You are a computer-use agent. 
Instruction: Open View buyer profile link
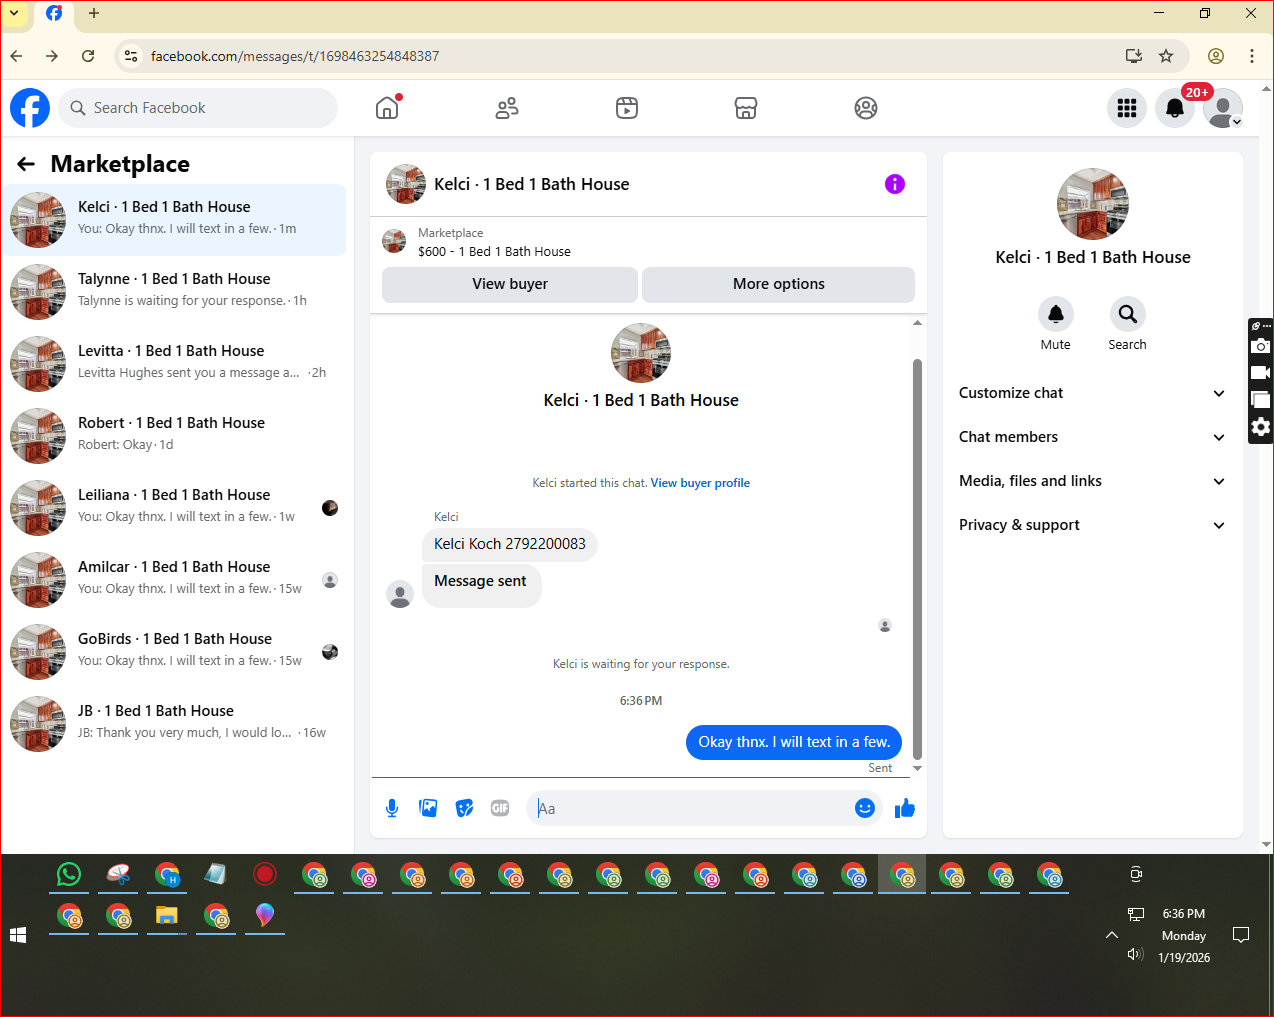(700, 483)
